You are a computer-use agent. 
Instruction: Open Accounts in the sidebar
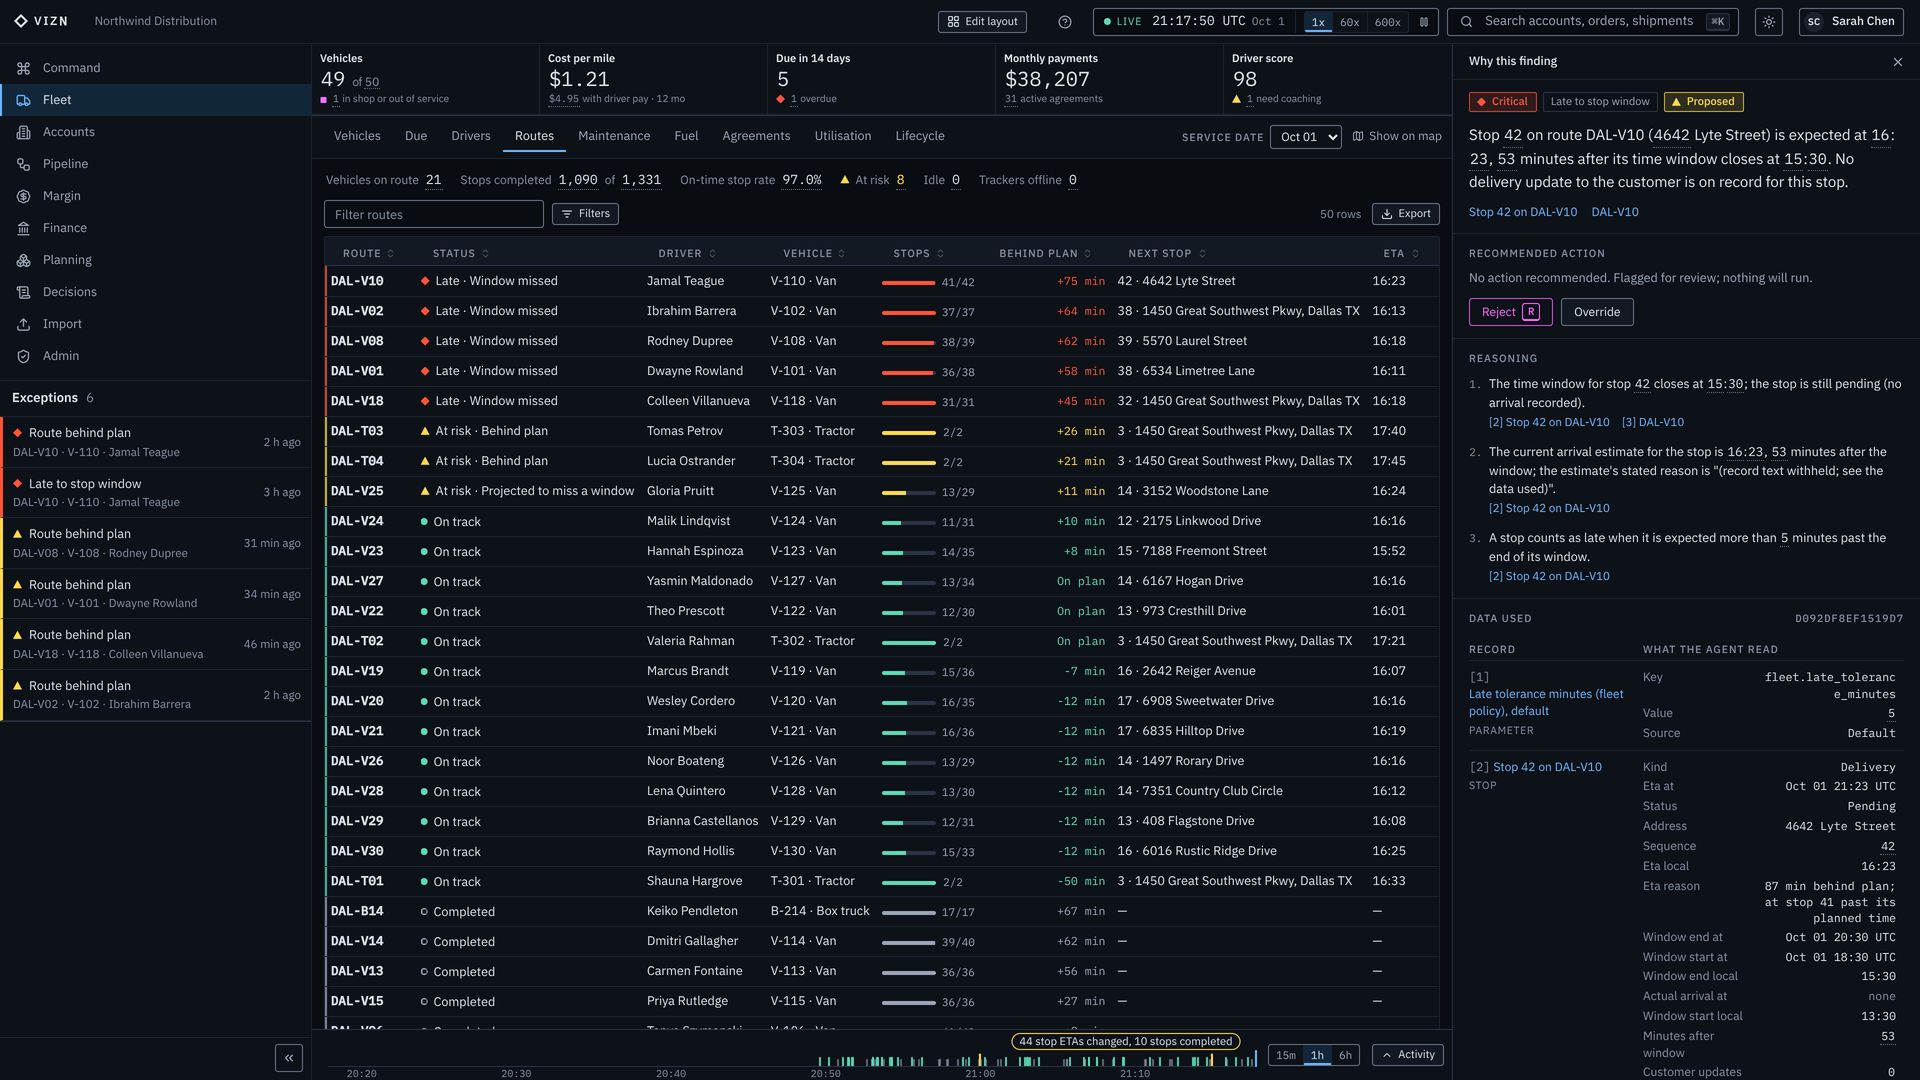[155, 132]
